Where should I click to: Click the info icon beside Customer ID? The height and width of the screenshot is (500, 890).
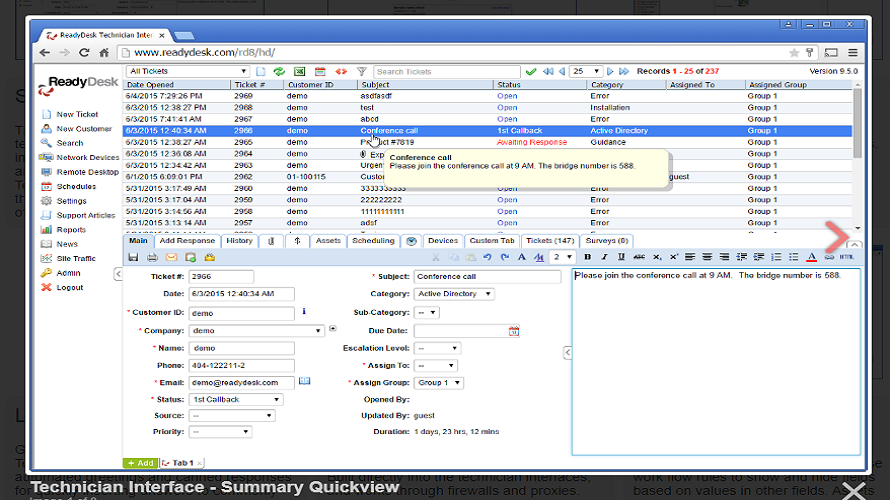click(x=304, y=311)
